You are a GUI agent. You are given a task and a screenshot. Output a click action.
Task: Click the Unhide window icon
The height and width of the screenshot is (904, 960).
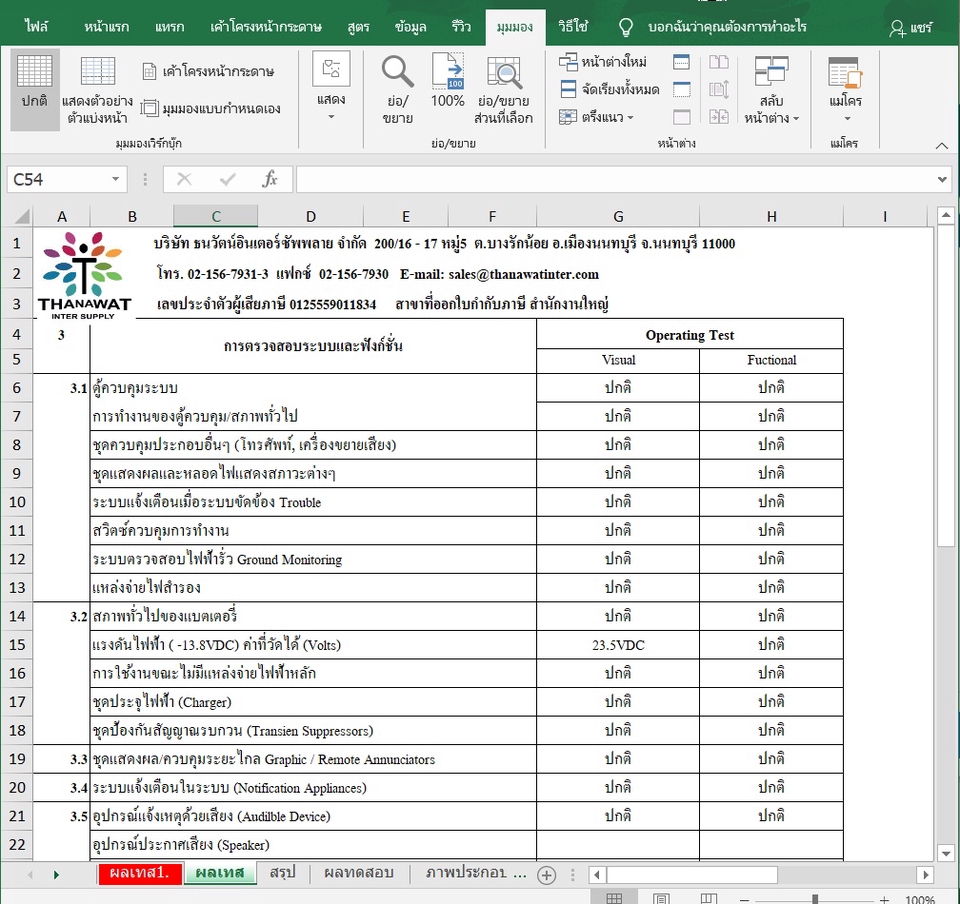(681, 116)
